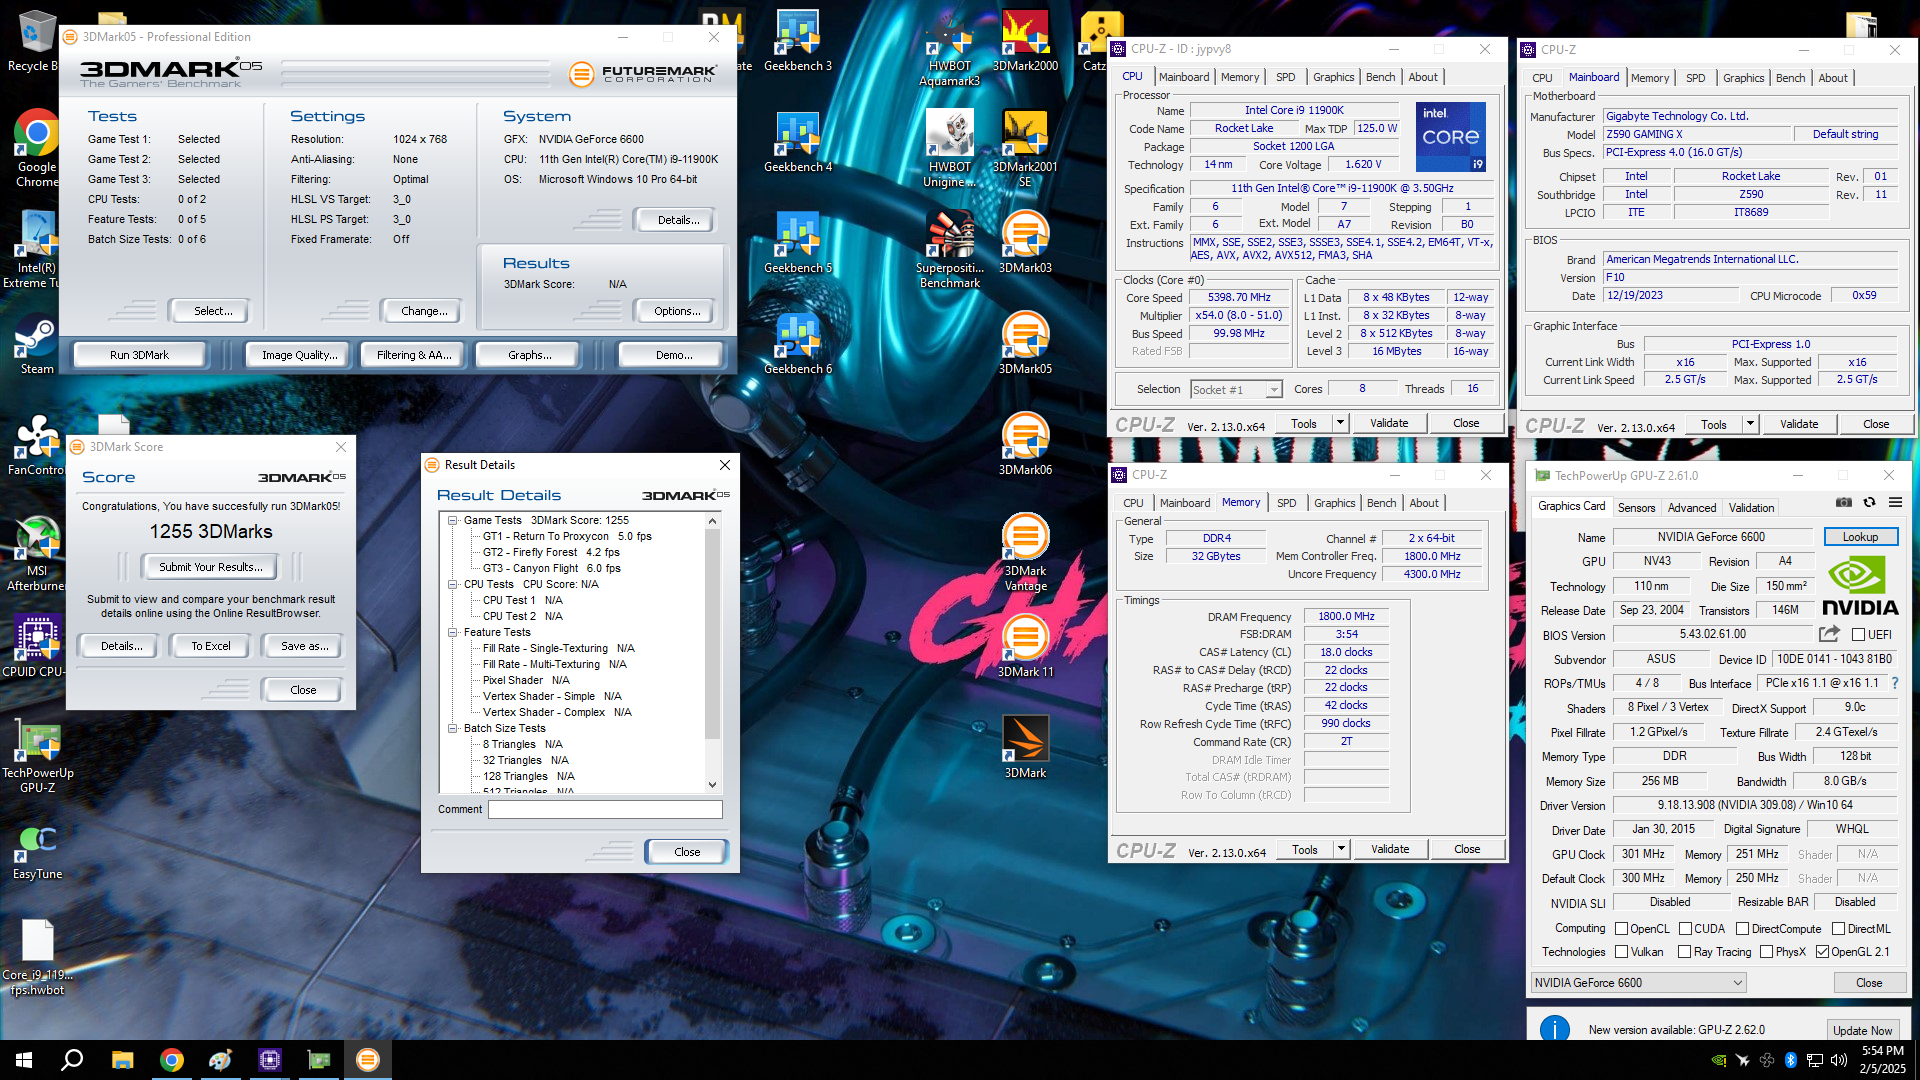Toggle the OpenGL 2.1 checkbox in GPU-Z
This screenshot has width=1920, height=1080.
(1822, 952)
